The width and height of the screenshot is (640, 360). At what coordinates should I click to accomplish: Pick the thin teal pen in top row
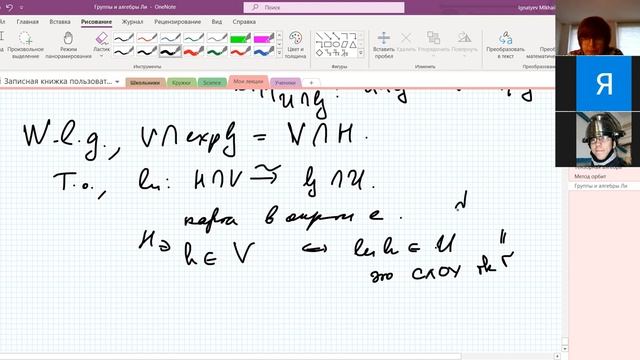(x=193, y=38)
